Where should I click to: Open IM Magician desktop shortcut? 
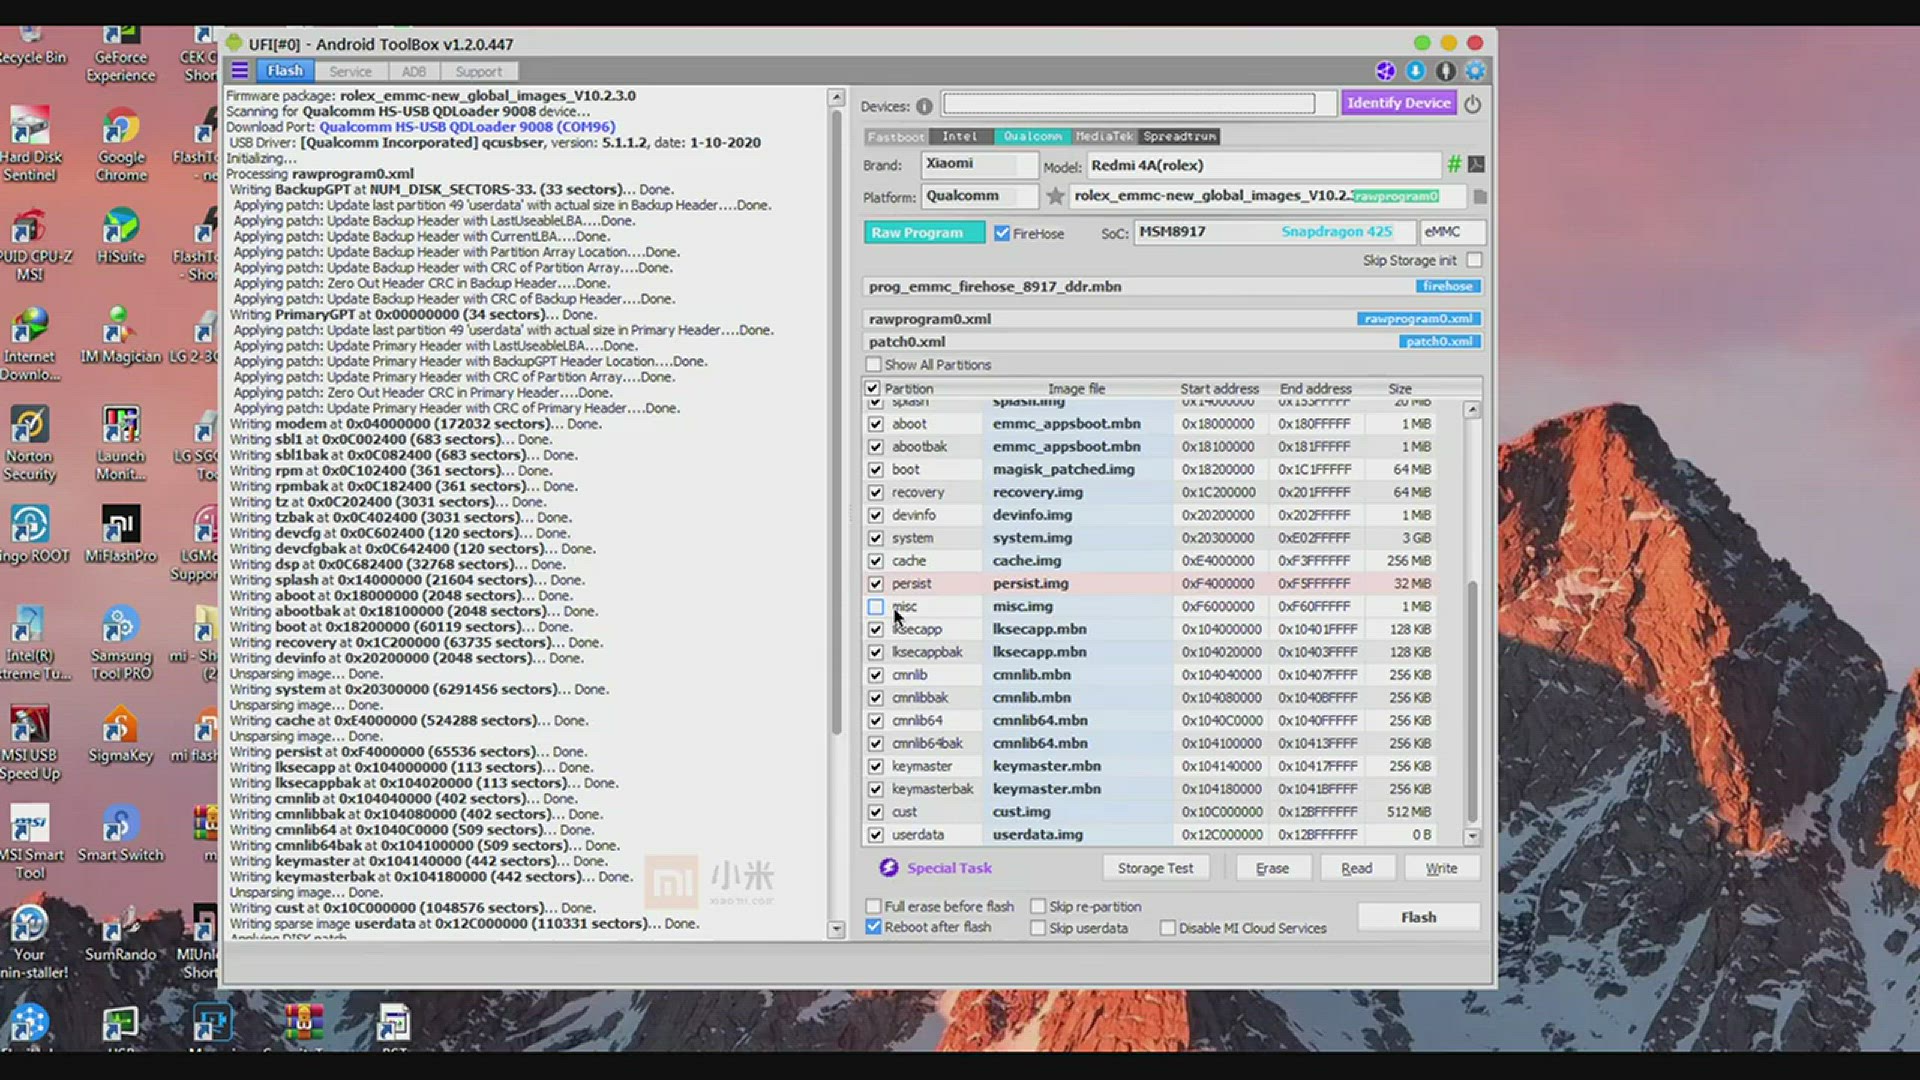tap(121, 336)
